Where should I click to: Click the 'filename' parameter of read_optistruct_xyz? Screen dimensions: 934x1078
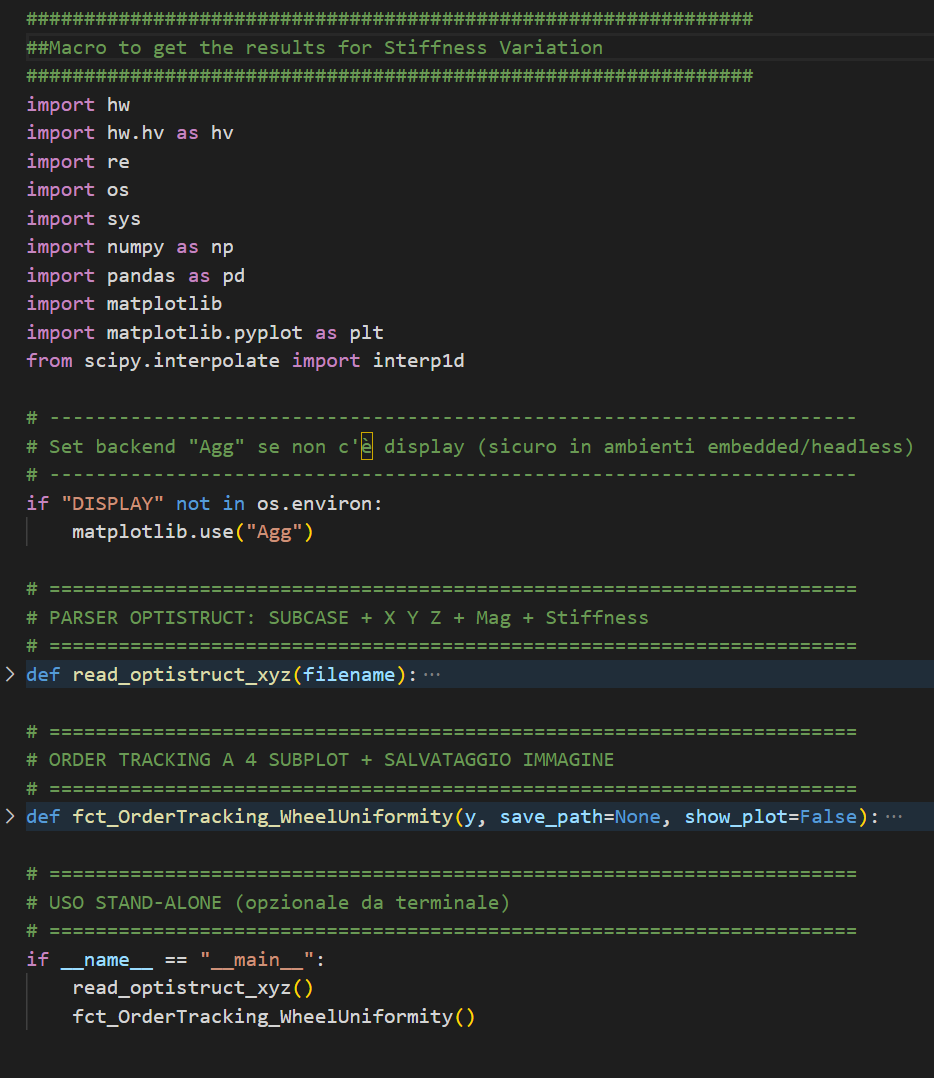click(x=349, y=674)
